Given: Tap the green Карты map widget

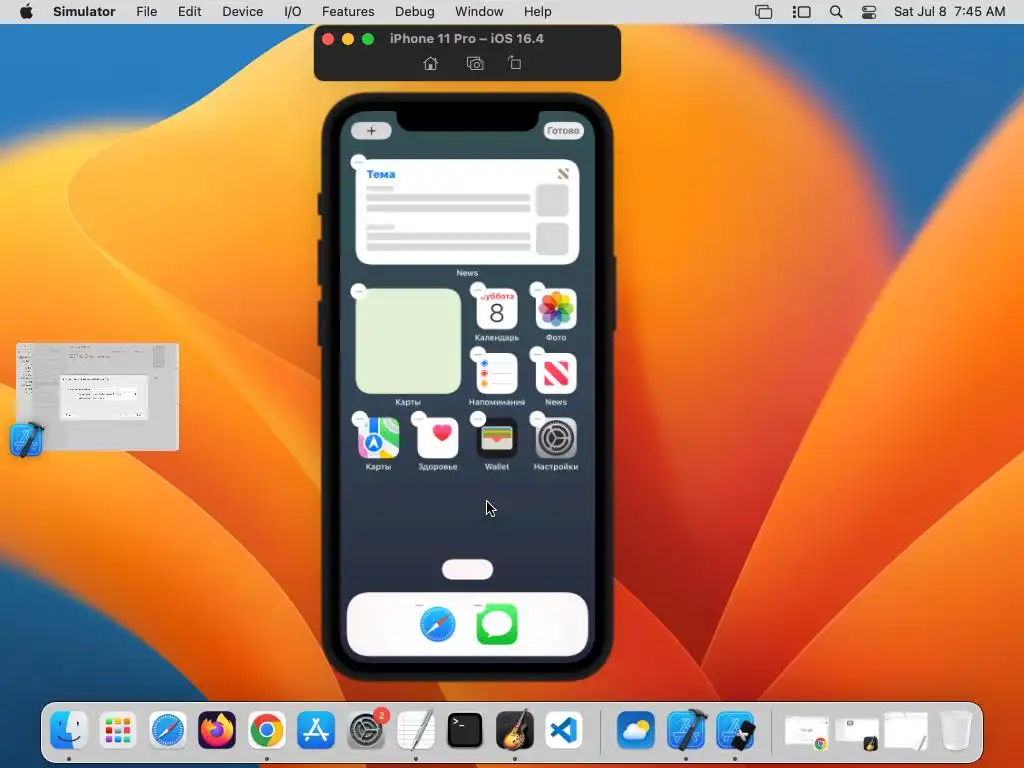Looking at the screenshot, I should click(x=408, y=341).
